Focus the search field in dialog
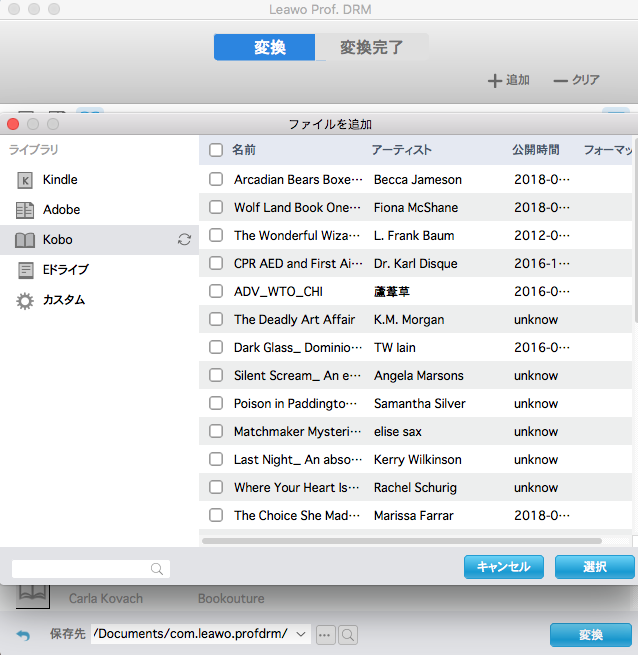The image size is (638, 655). pos(91,569)
